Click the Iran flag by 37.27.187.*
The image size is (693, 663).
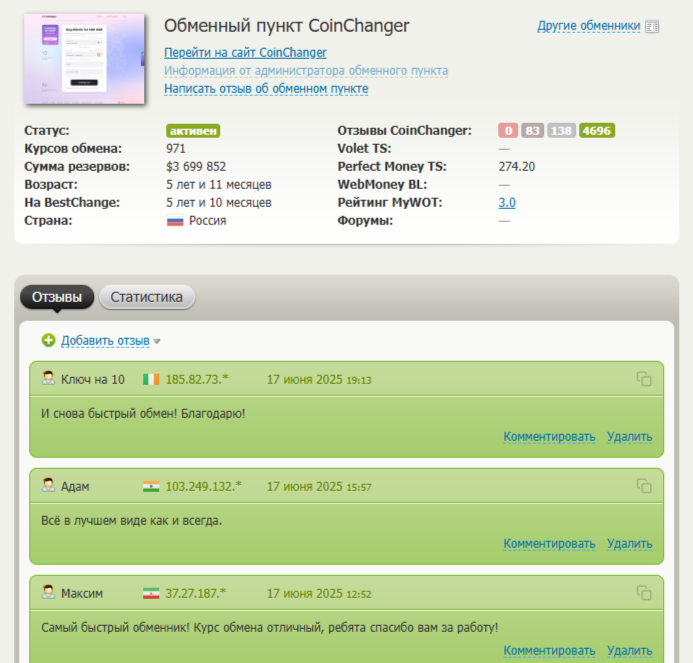click(x=151, y=594)
